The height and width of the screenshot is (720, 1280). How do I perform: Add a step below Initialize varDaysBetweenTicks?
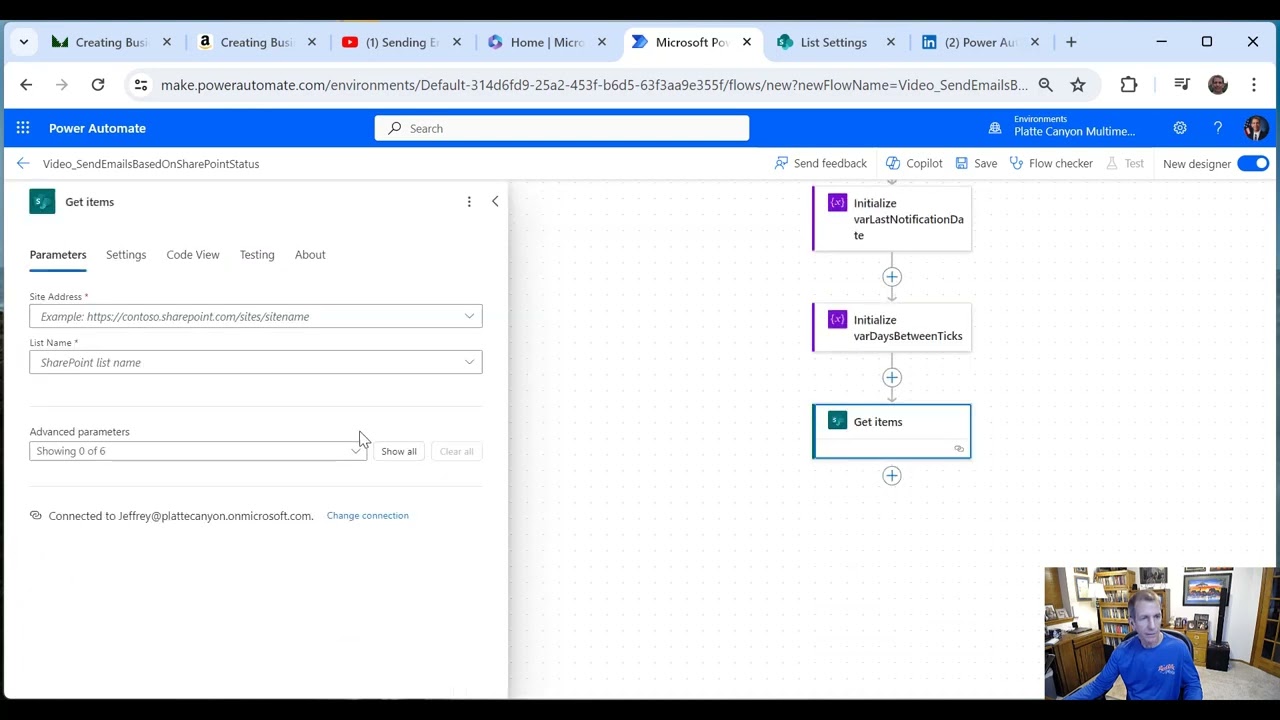pos(892,378)
